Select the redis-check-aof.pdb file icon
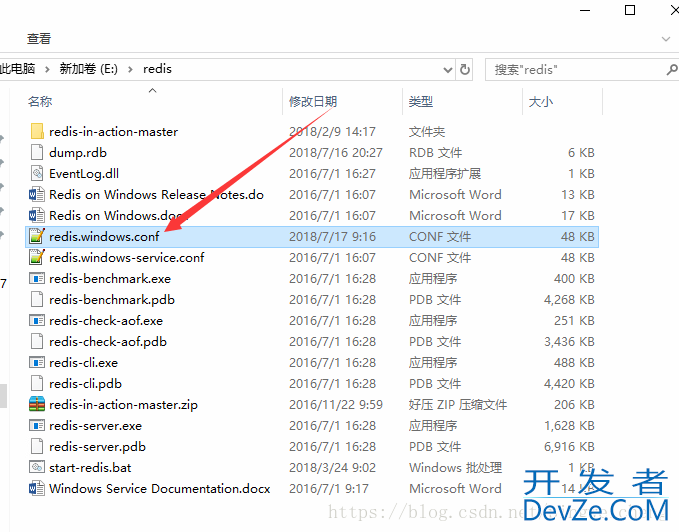 pos(37,341)
